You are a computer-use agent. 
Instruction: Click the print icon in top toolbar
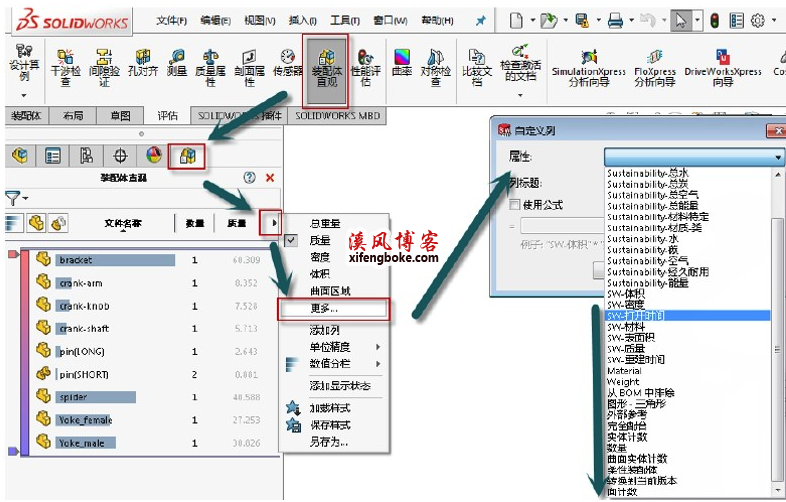[x=615, y=21]
